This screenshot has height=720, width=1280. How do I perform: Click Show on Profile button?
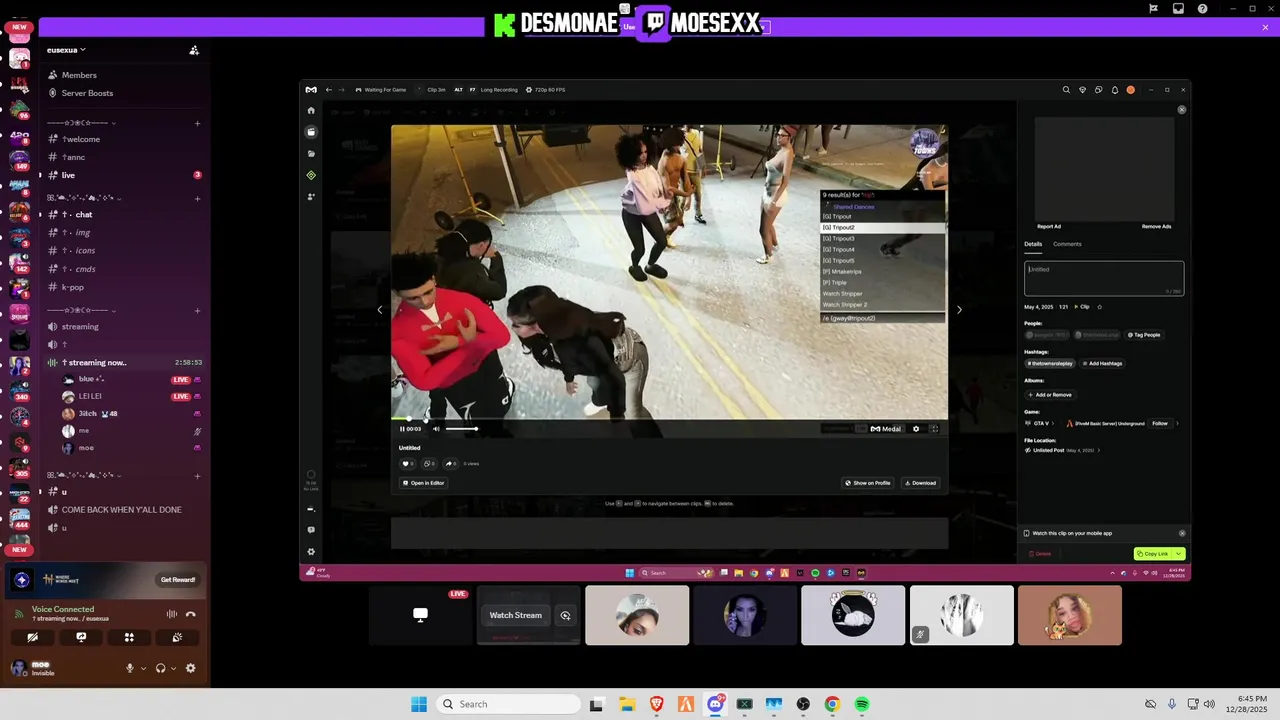coord(868,483)
